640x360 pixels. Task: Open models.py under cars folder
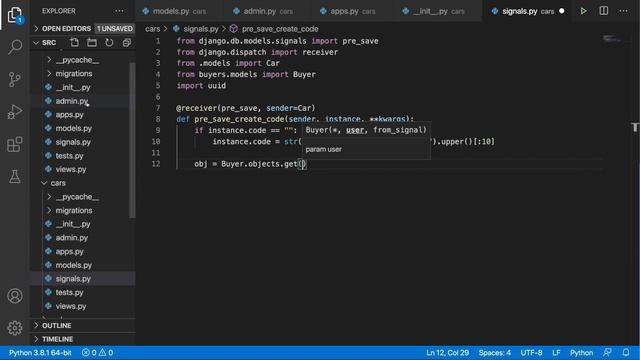(73, 265)
